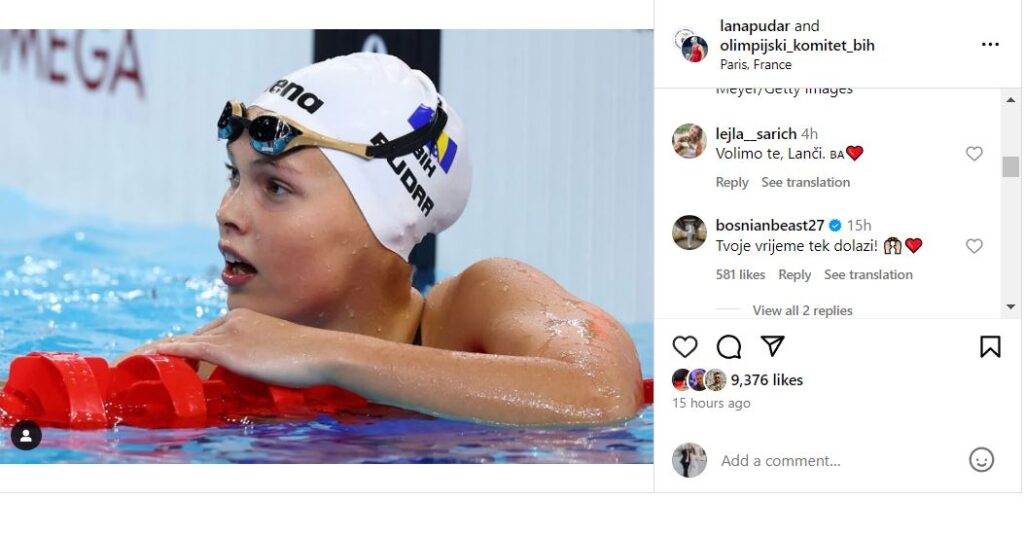The height and width of the screenshot is (536, 1024).
Task: Click the Add a comment field
Action: coord(839,461)
